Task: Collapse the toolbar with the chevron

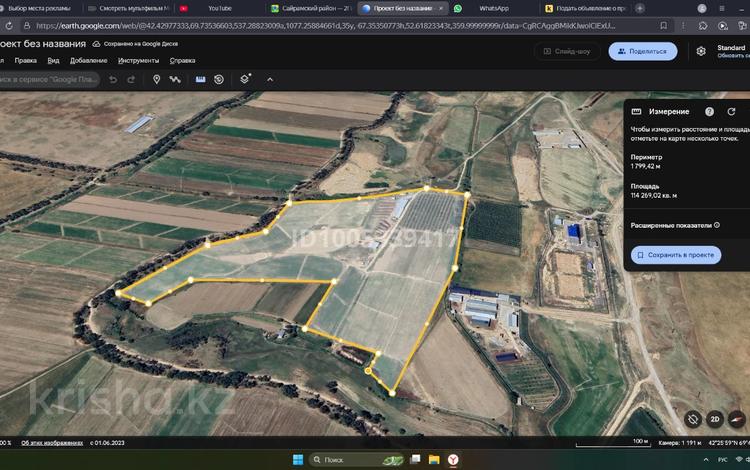Action: tap(270, 79)
